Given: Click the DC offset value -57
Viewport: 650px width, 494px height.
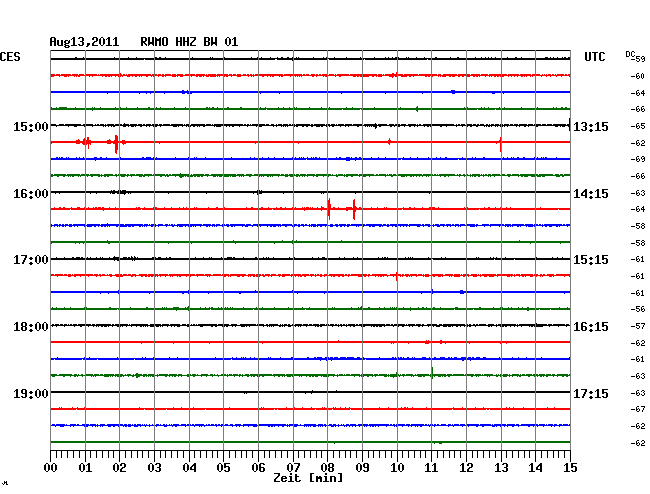Looking at the screenshot, I should [638, 326].
